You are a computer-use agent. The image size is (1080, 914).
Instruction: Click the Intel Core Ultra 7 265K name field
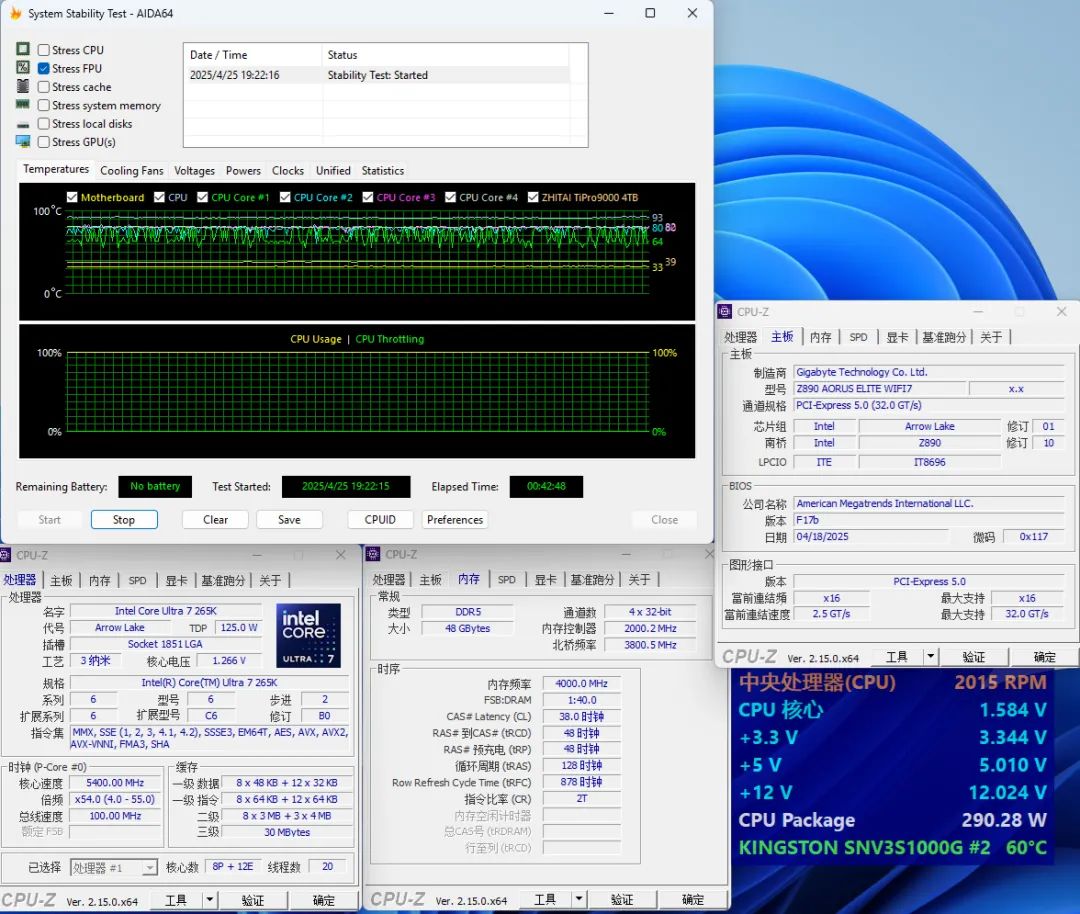[x=165, y=611]
